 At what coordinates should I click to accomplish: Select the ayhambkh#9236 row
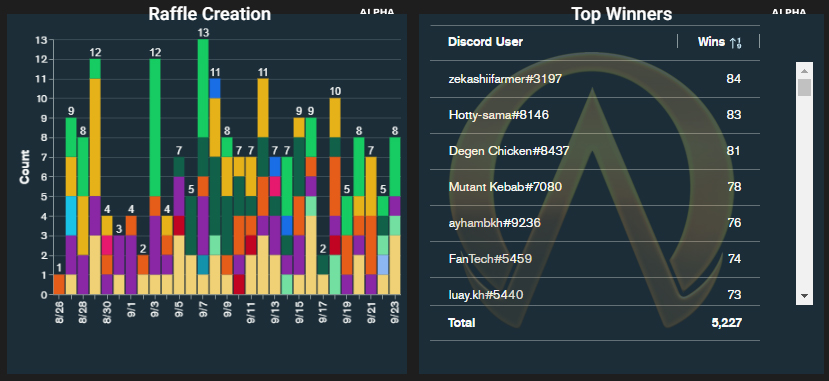[595, 222]
